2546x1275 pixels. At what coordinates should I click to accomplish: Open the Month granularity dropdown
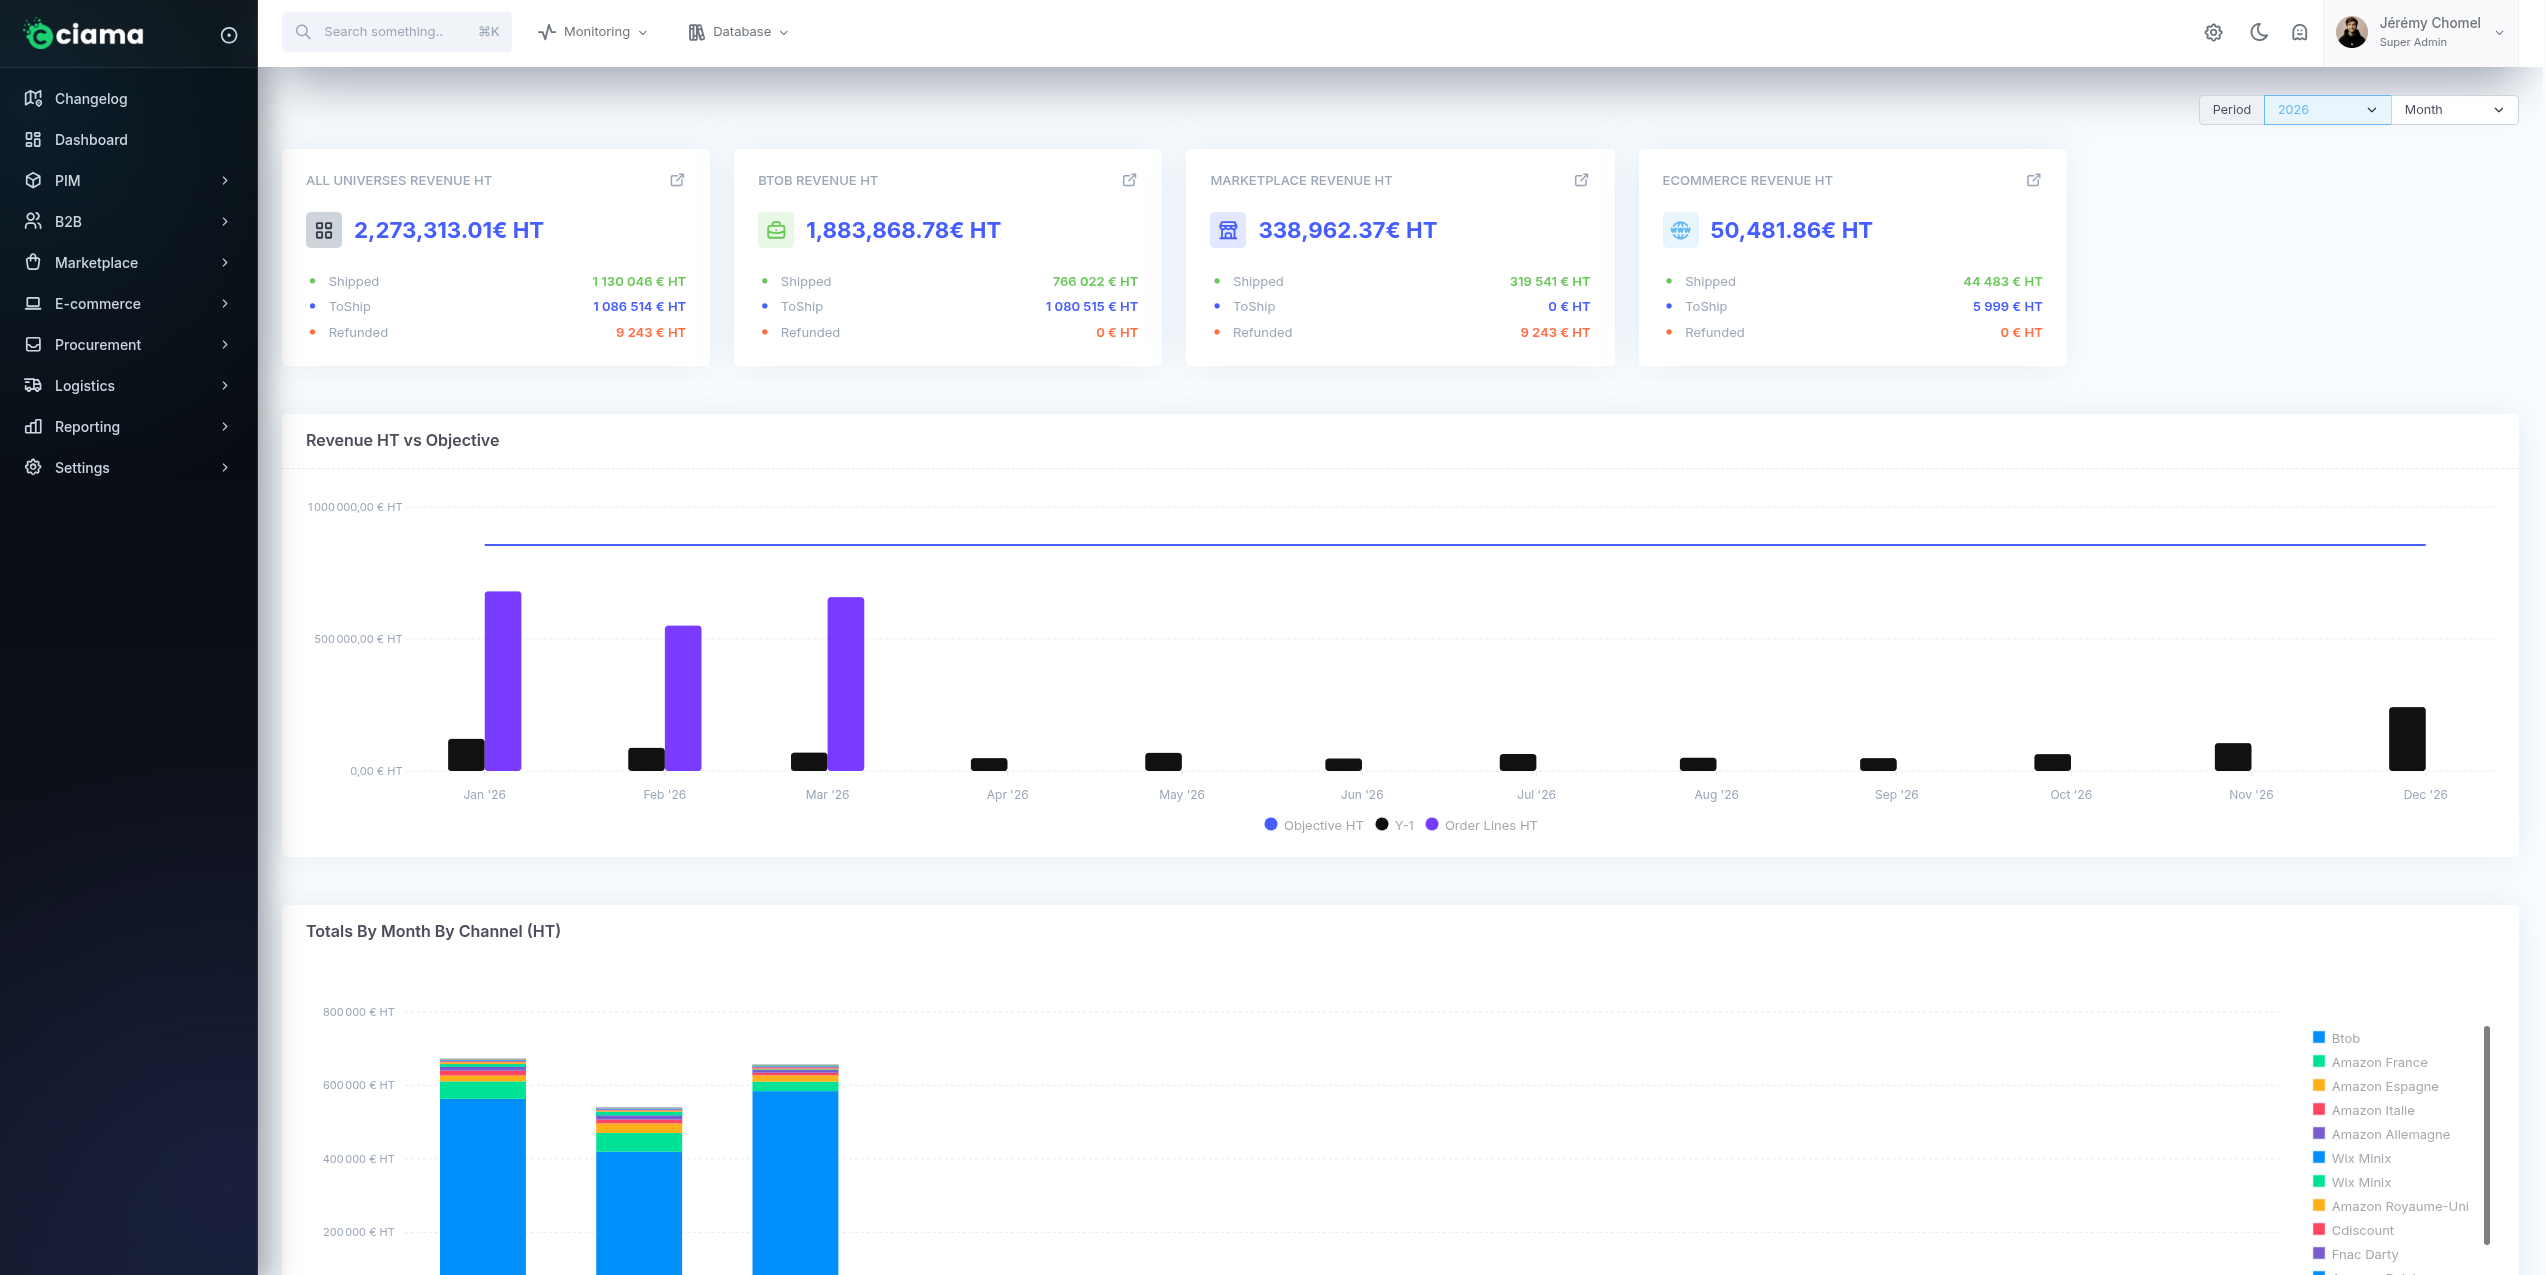pos(2454,110)
